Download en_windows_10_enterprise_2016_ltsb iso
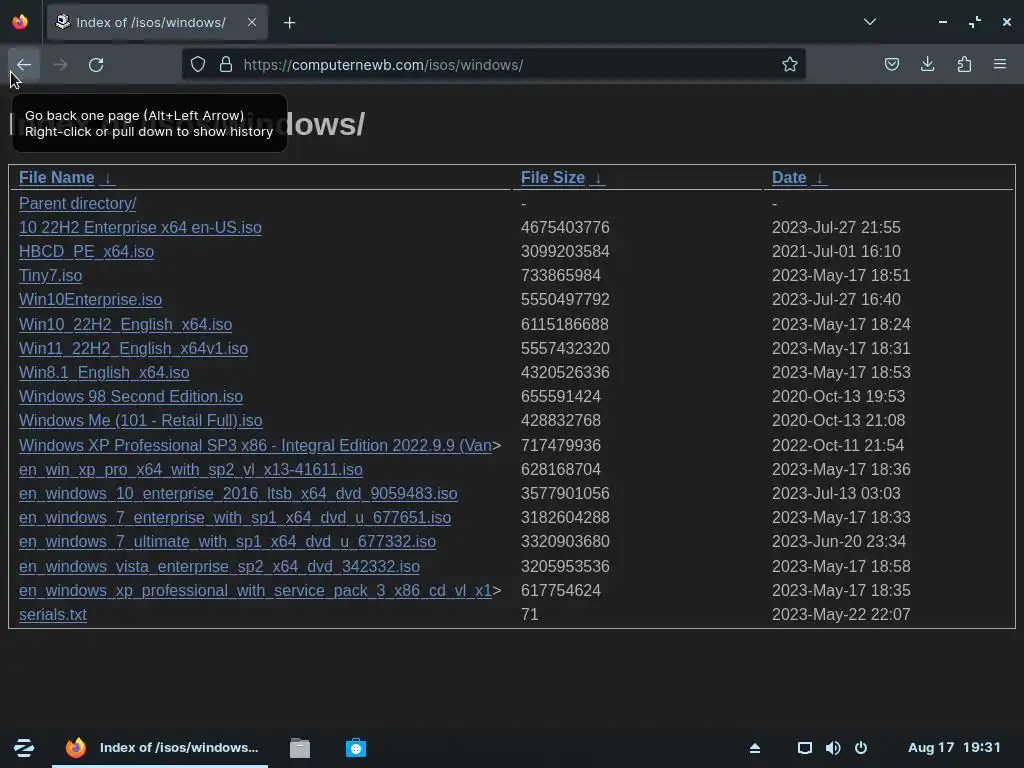1024x768 pixels. [x=238, y=494]
